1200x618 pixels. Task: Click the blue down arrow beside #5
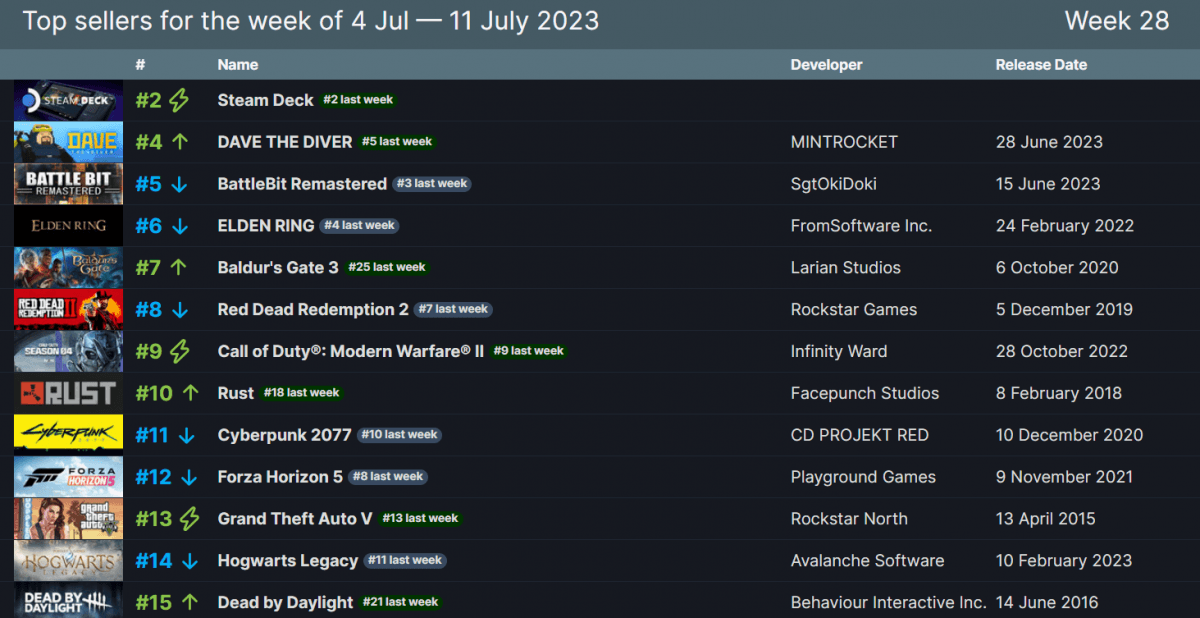click(180, 184)
